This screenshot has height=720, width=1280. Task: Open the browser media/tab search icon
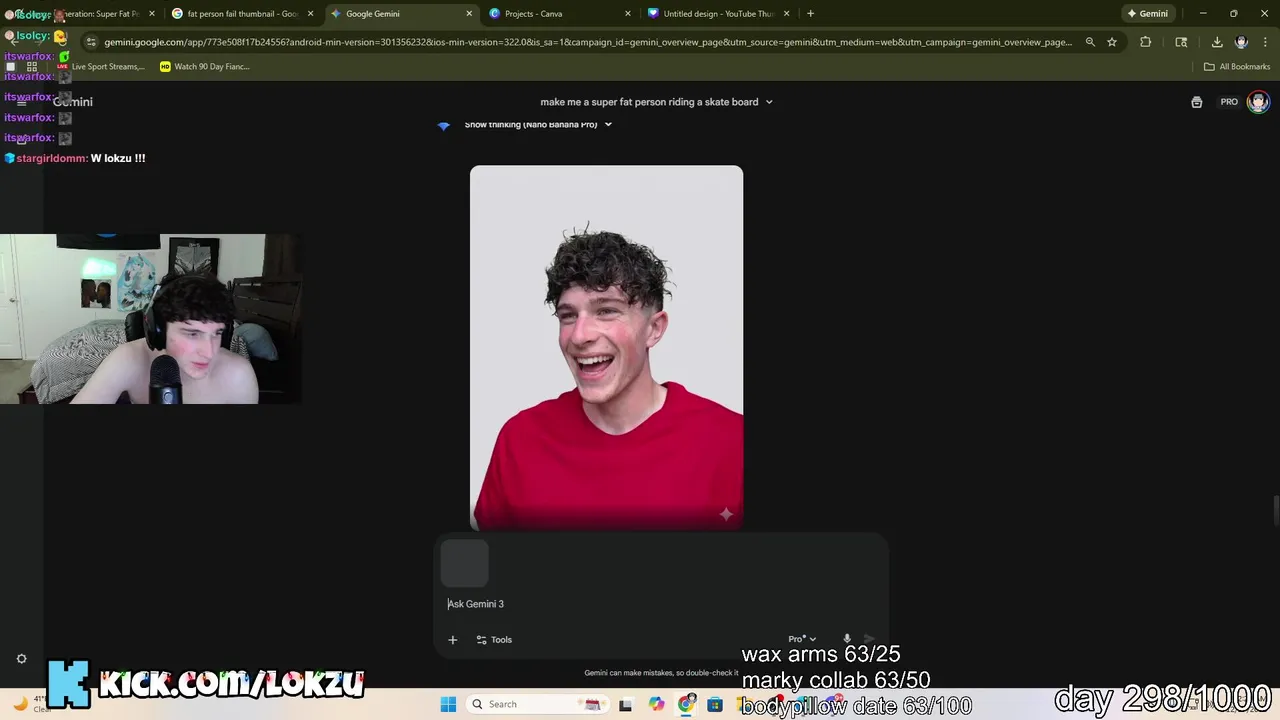pos(1181,42)
